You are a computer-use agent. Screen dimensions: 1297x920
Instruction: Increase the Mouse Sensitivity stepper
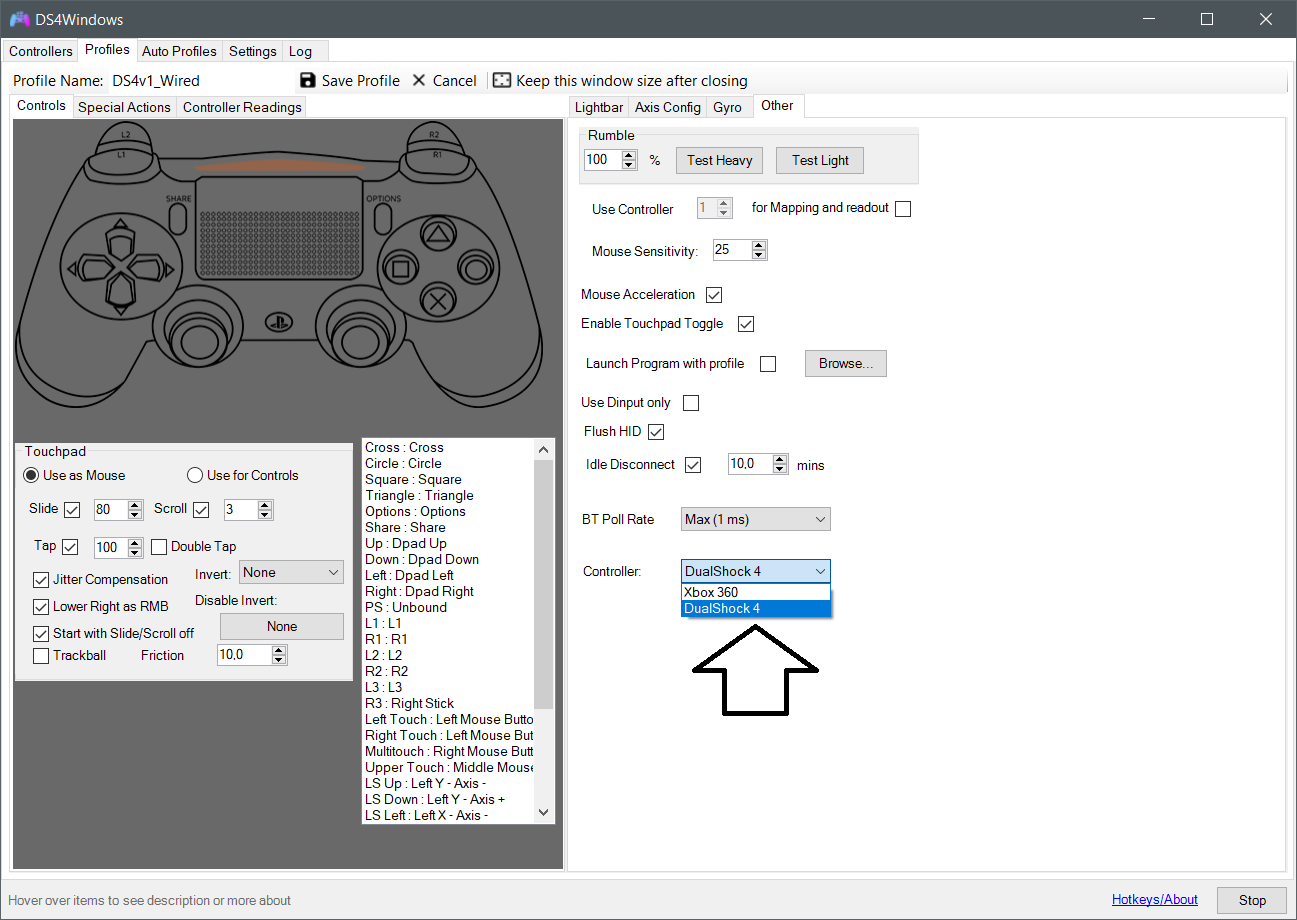coord(759,246)
